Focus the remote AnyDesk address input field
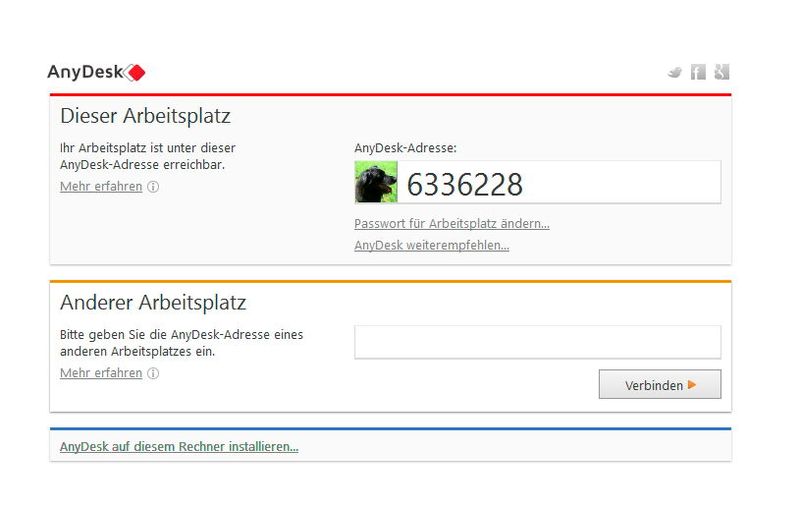800x506 pixels. (538, 342)
